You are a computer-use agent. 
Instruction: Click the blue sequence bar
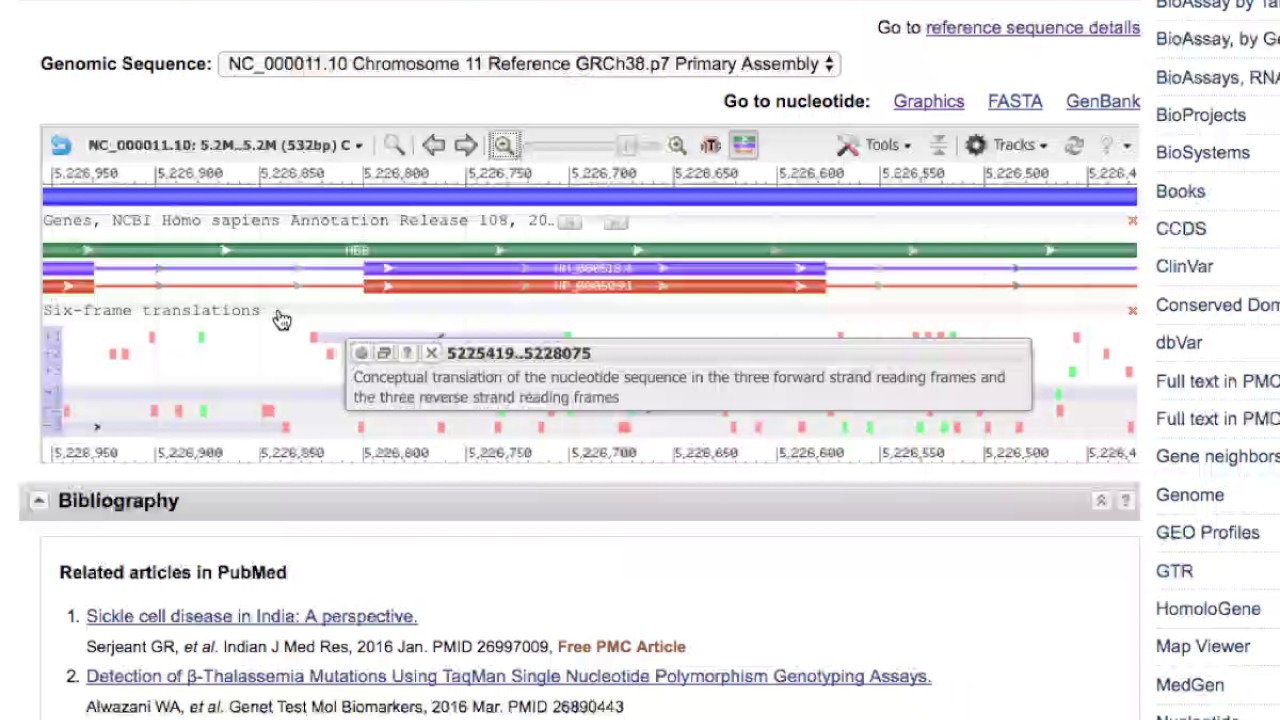[x=589, y=198]
